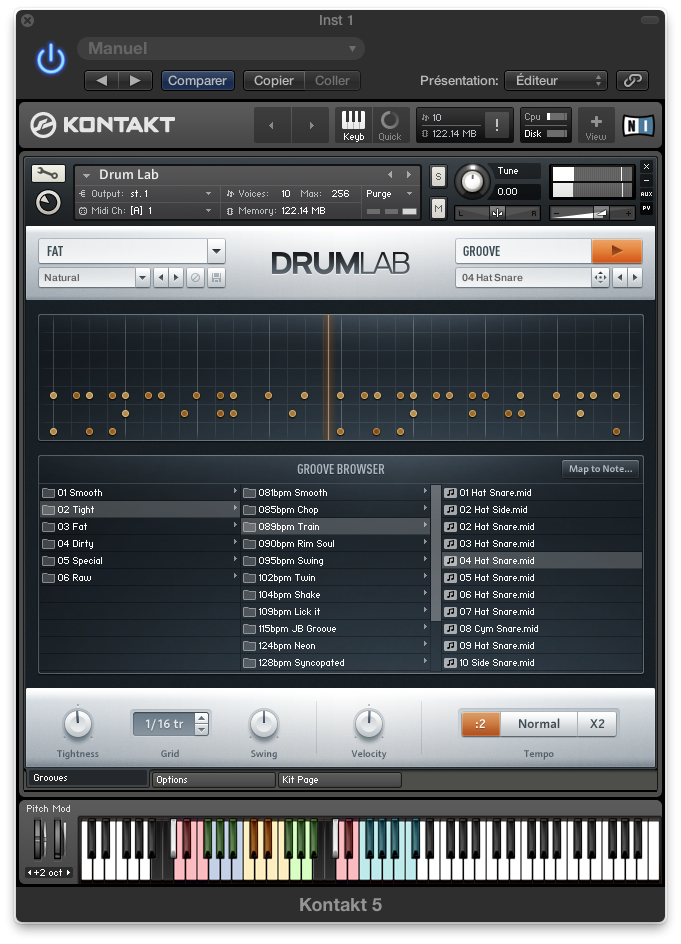
Task: Open the View plus menu
Action: (595, 125)
